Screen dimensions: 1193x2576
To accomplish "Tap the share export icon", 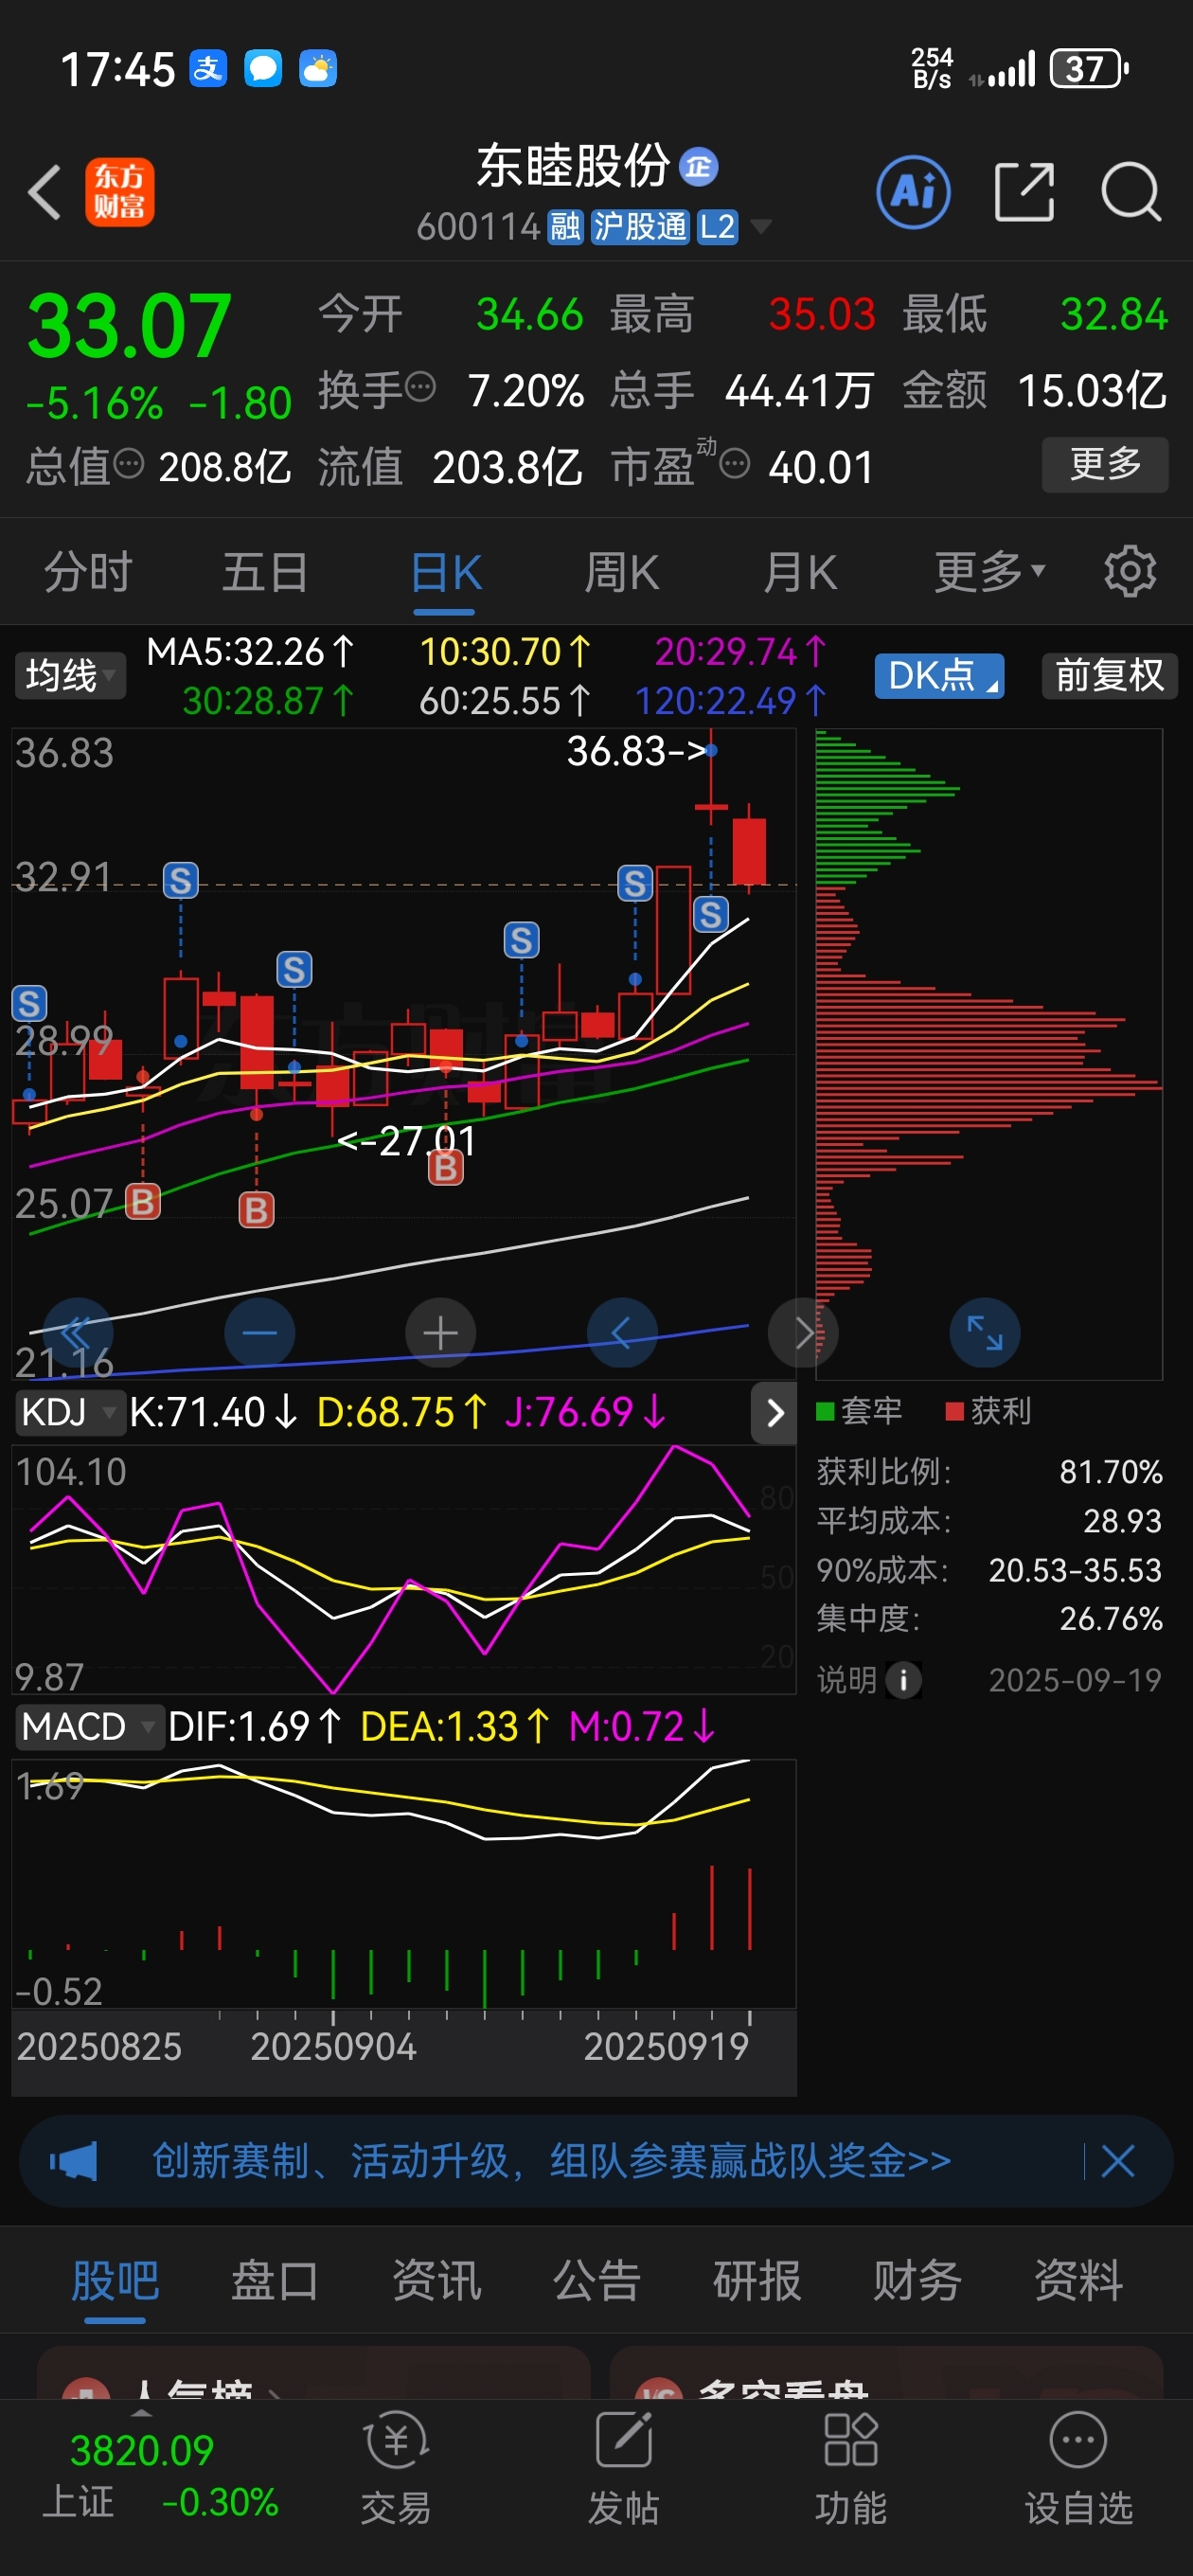I will coord(1024,191).
